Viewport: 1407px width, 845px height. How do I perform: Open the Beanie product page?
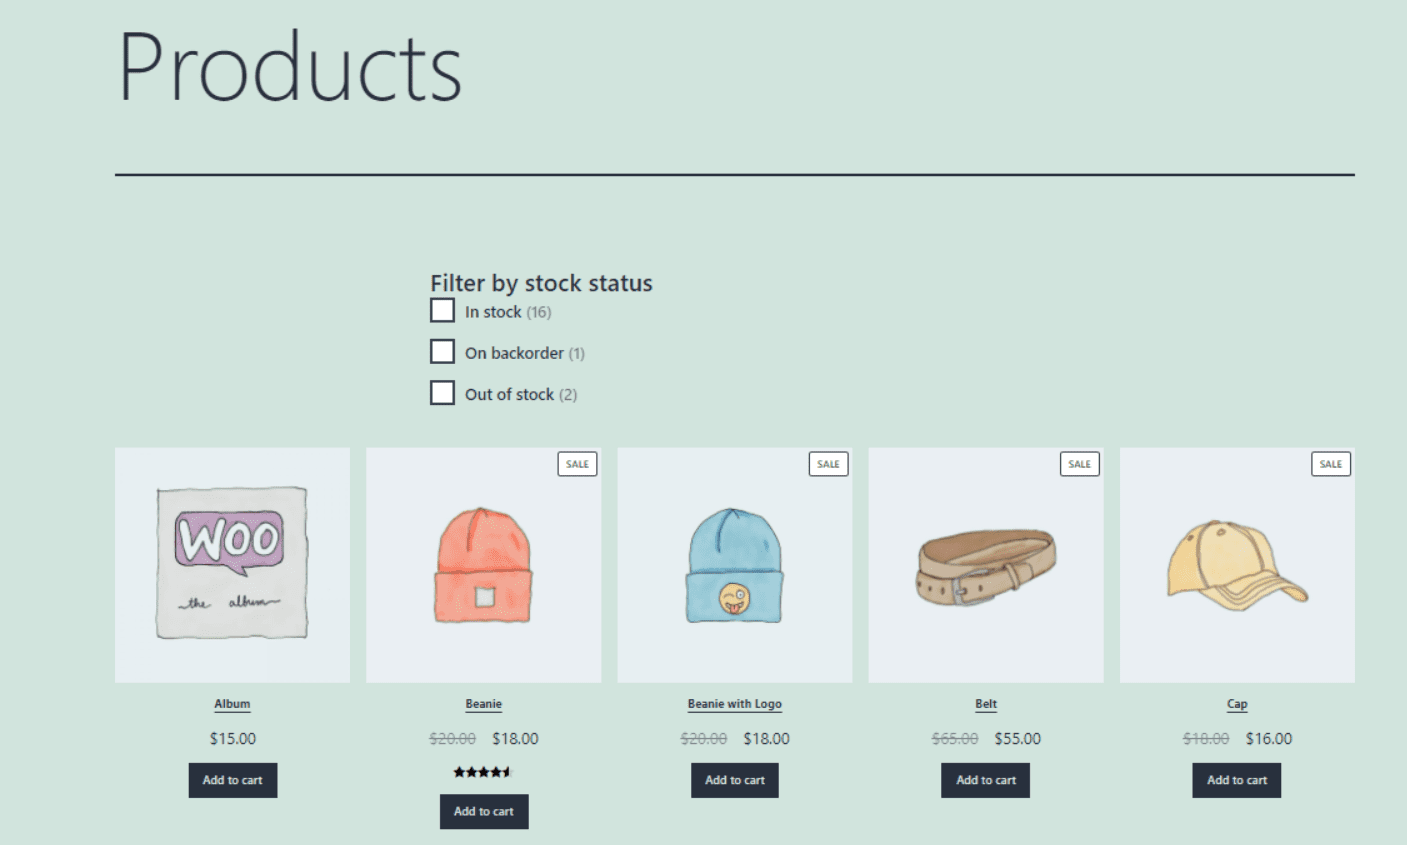point(483,703)
